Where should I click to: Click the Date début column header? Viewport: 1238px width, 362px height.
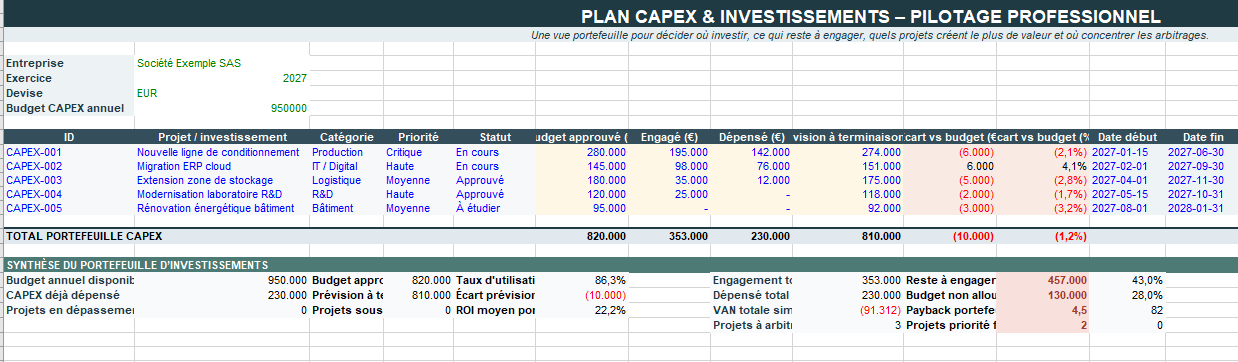1127,137
